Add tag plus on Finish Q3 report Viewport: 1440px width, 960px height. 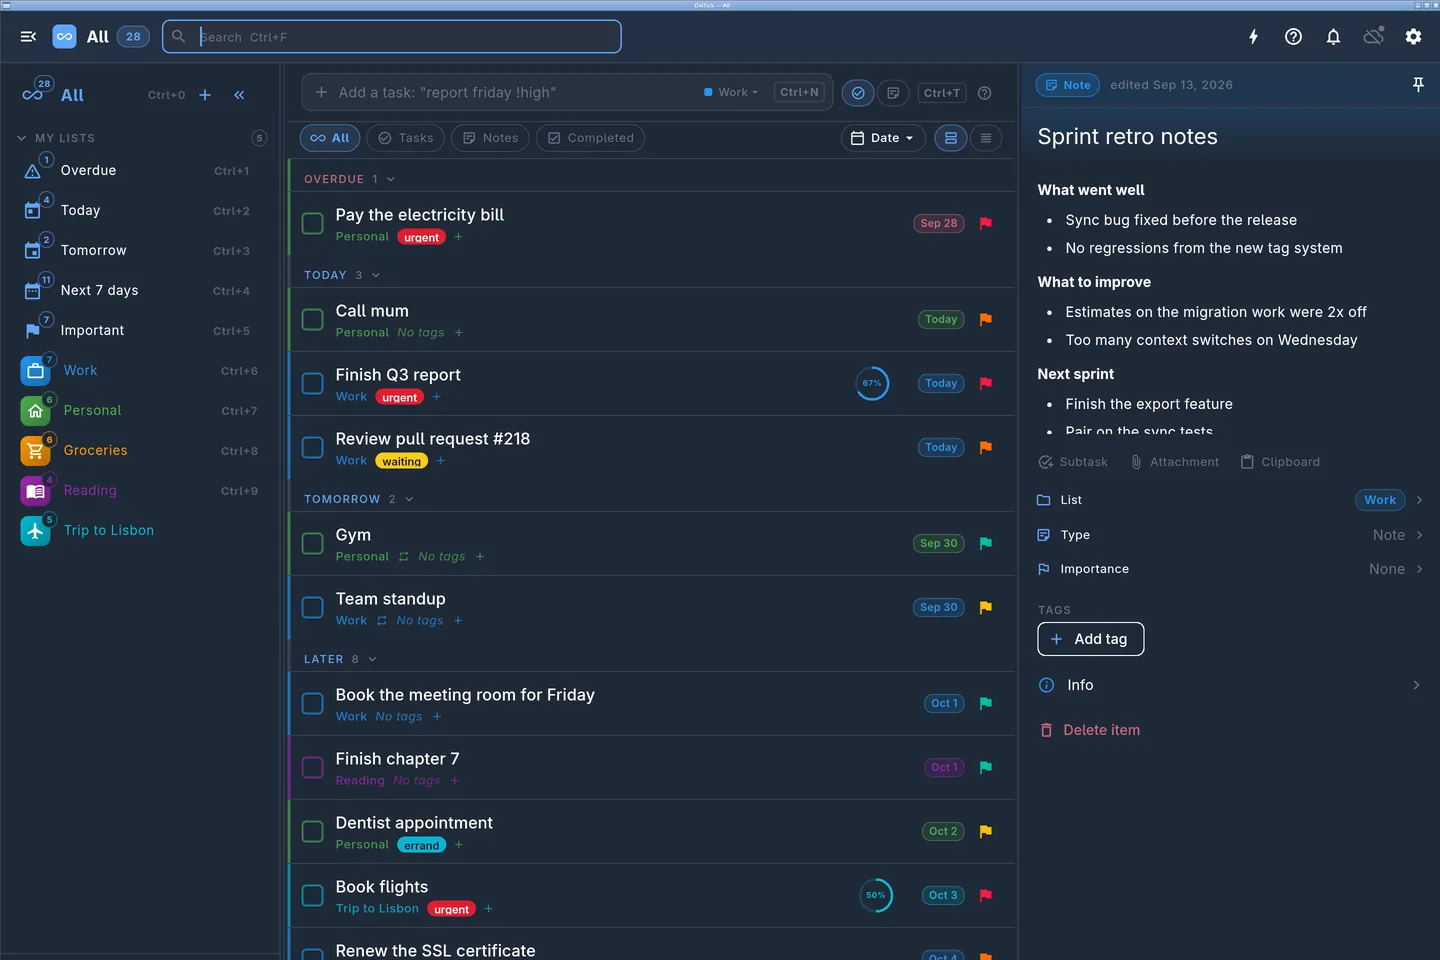(437, 397)
